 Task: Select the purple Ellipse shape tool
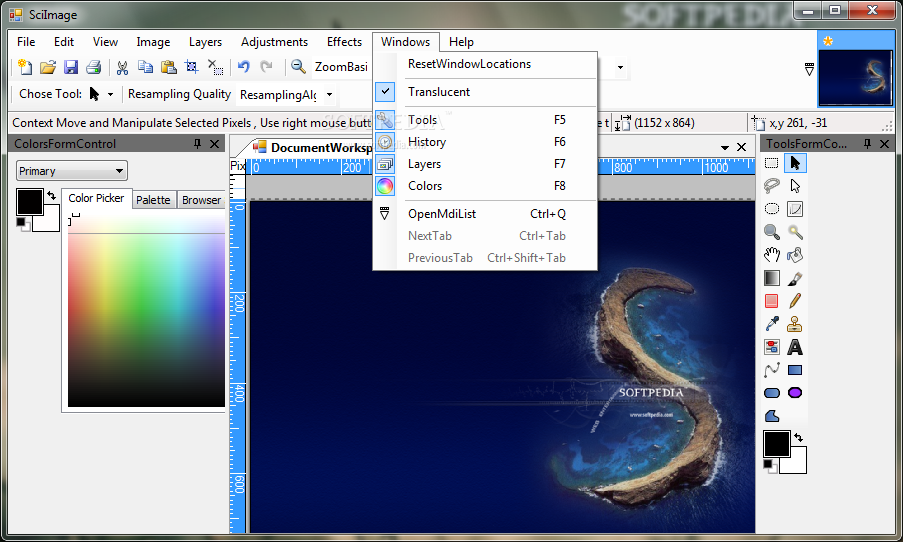pyautogui.click(x=795, y=393)
